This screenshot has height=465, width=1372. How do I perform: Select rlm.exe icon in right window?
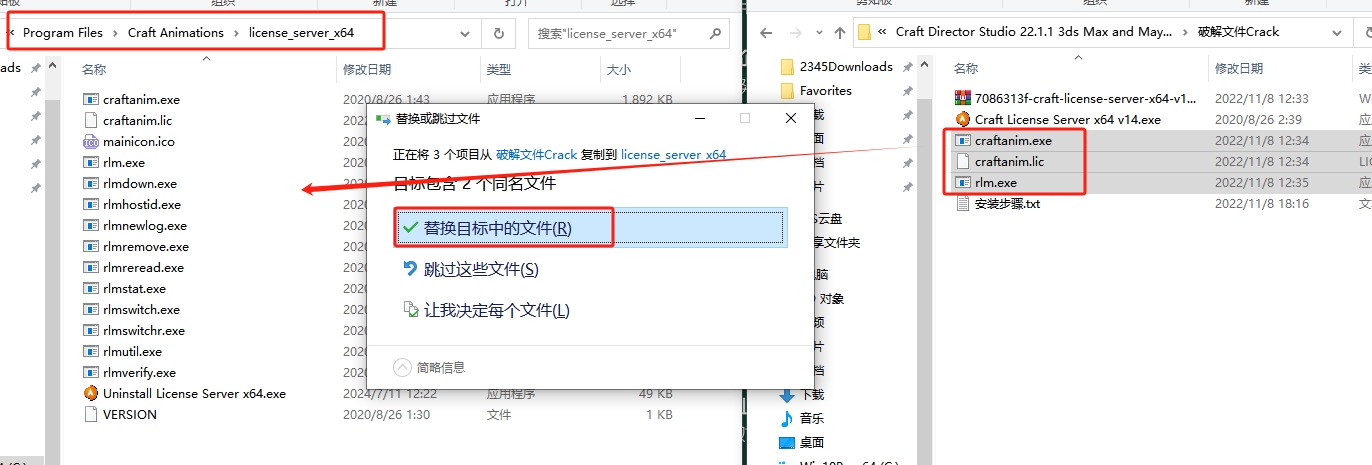(x=963, y=182)
